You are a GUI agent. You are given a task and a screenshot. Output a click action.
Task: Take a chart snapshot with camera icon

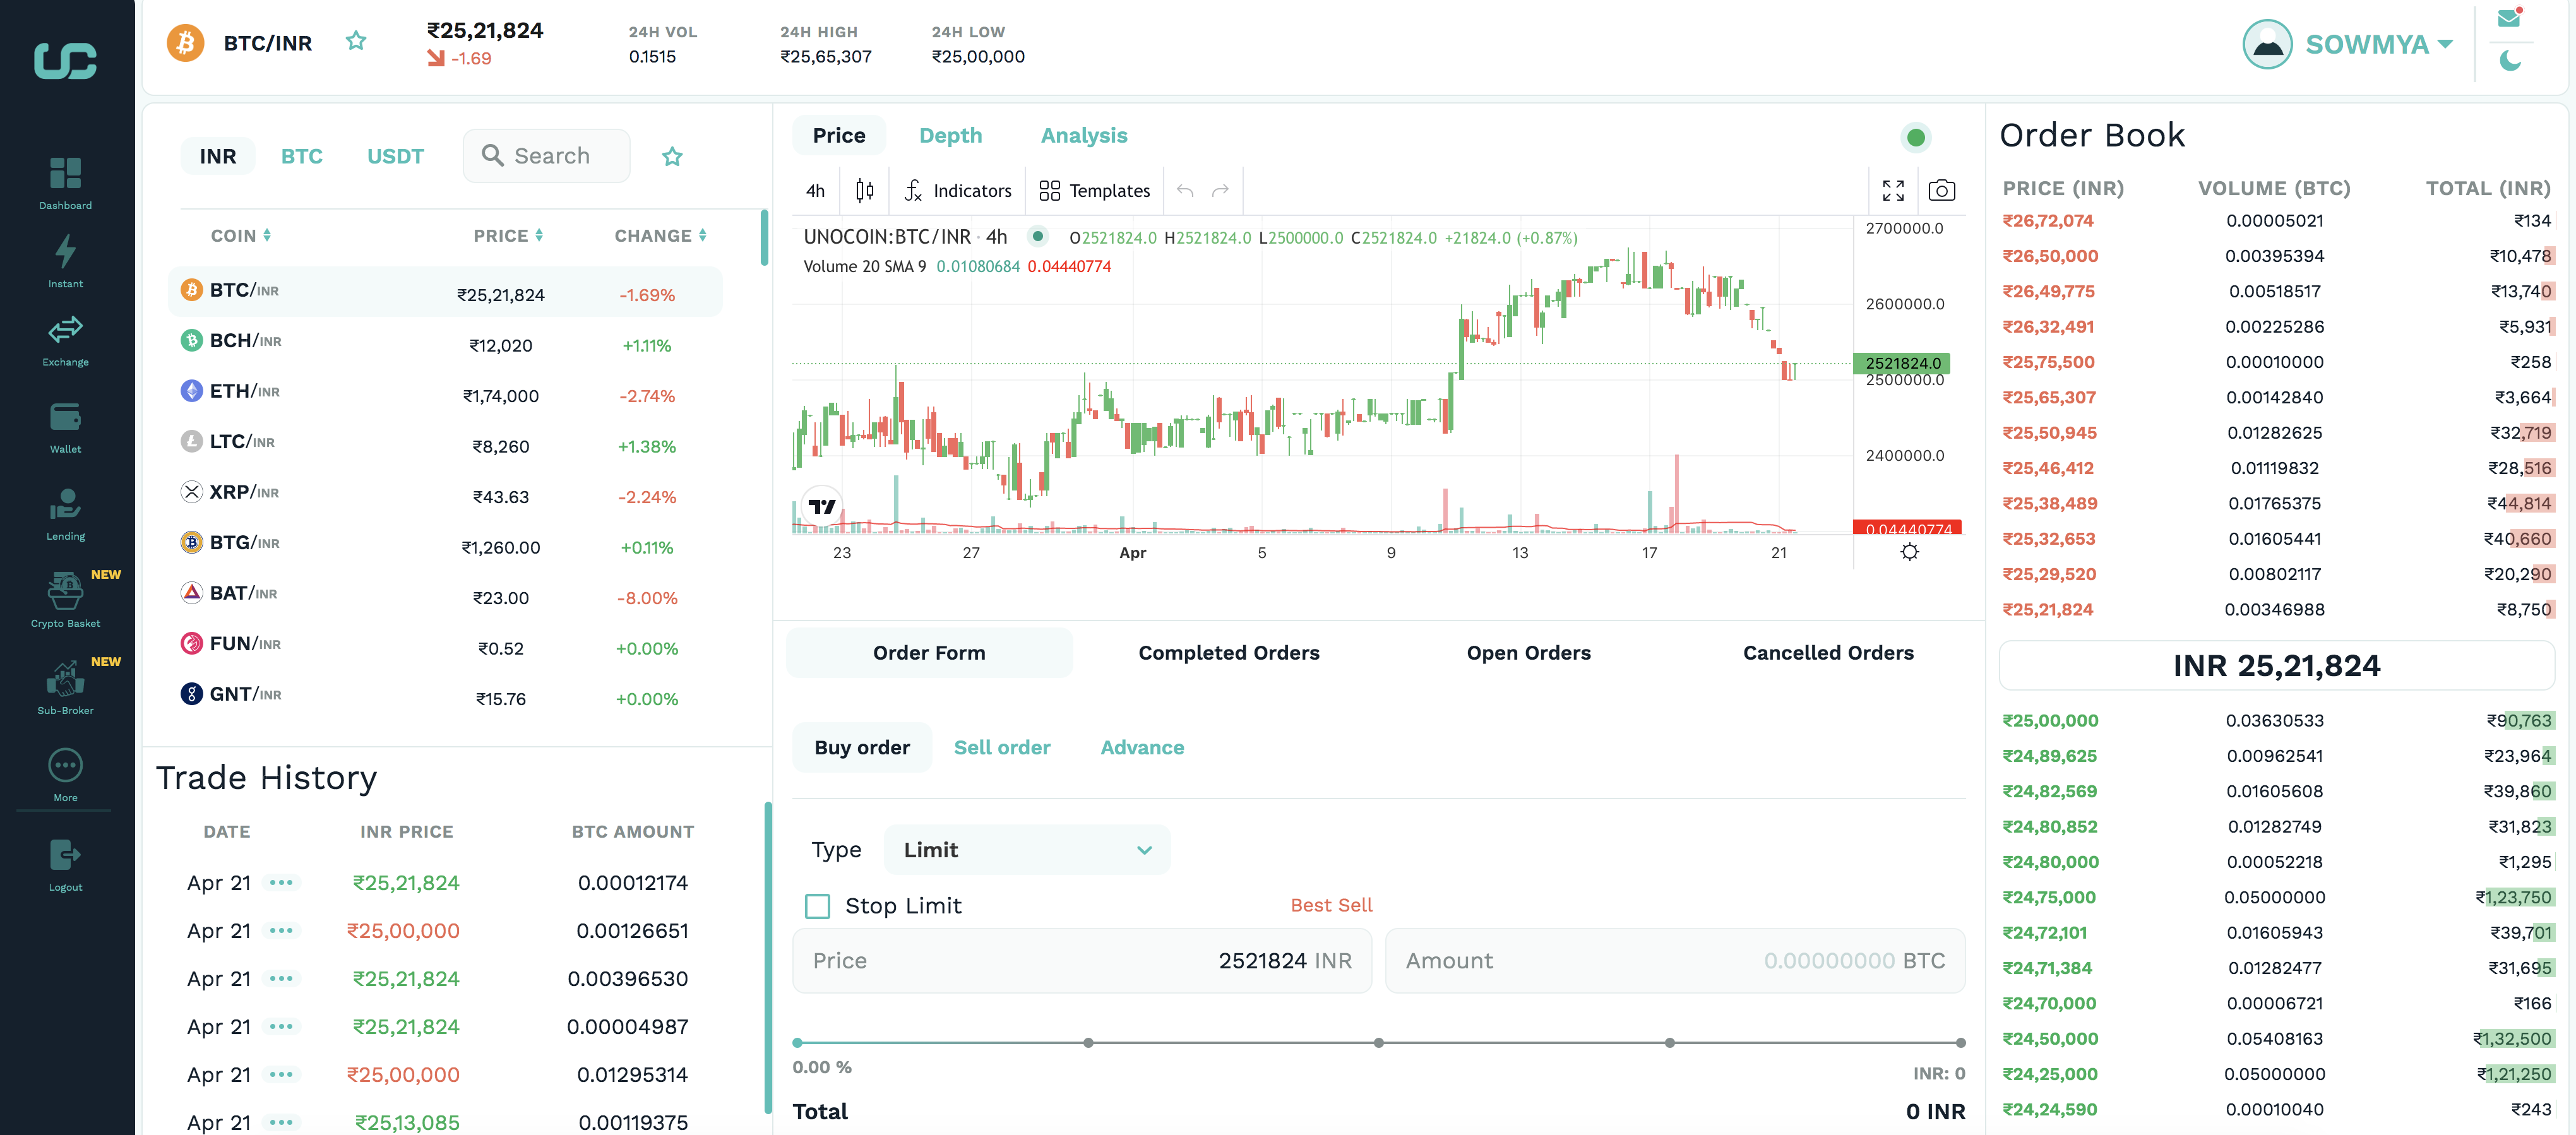[x=1942, y=190]
